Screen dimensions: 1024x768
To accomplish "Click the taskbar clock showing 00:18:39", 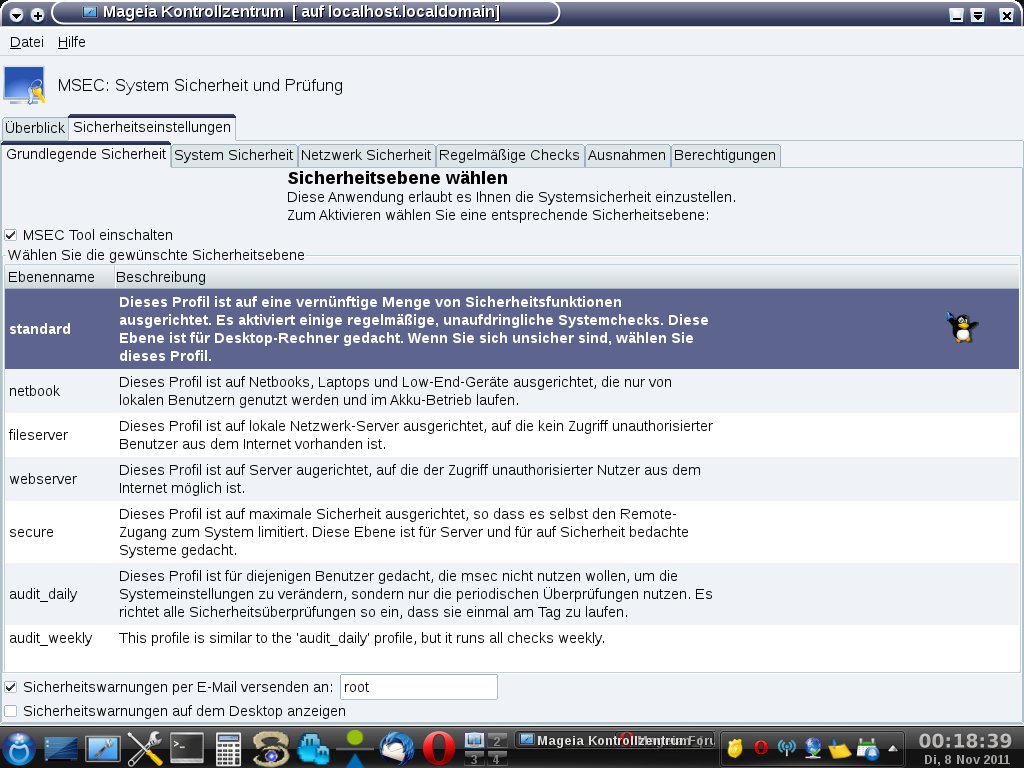I will point(965,741).
